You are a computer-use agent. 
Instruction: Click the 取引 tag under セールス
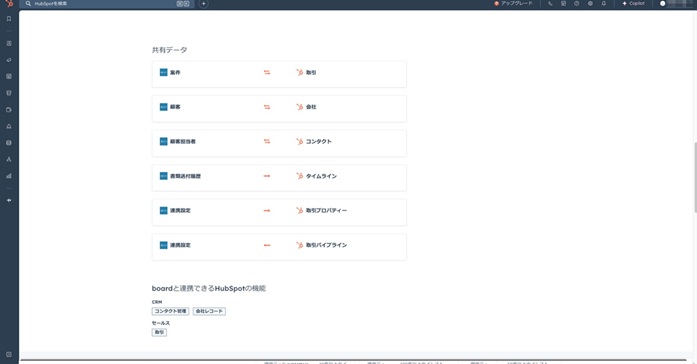click(x=159, y=332)
